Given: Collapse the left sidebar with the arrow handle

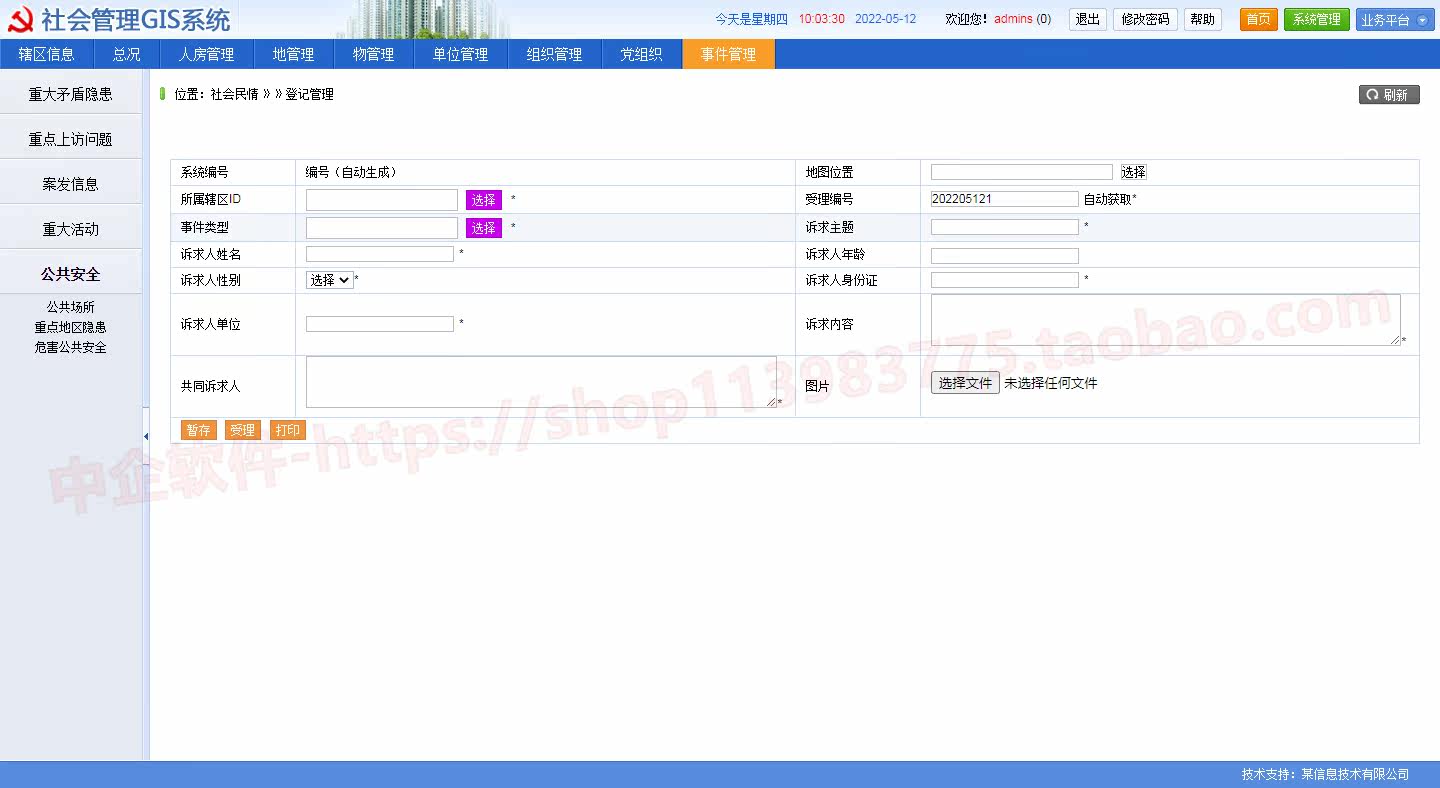Looking at the screenshot, I should [x=146, y=436].
